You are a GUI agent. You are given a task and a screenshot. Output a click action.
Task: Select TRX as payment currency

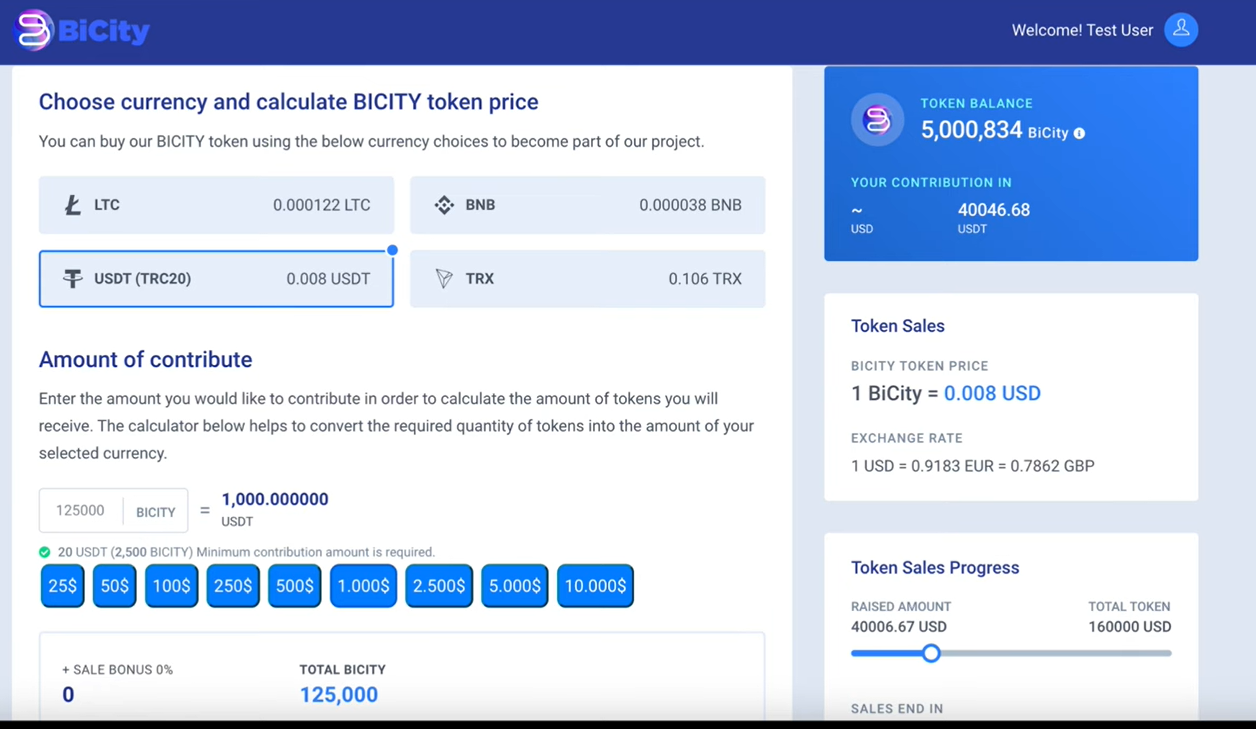[588, 279]
